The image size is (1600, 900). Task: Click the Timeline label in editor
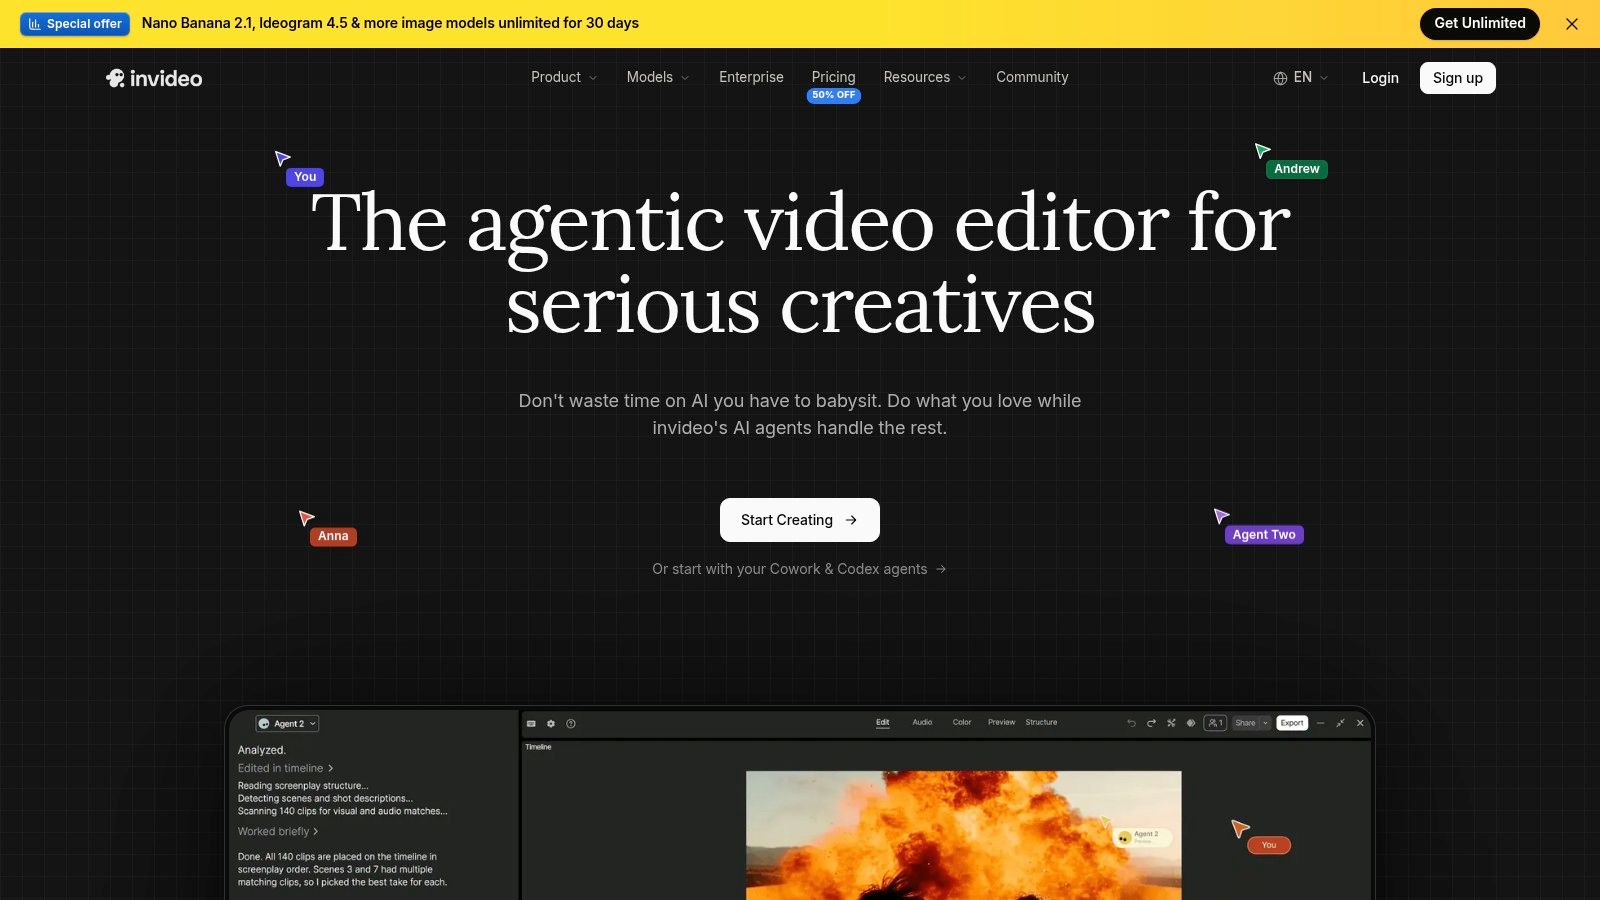click(539, 747)
